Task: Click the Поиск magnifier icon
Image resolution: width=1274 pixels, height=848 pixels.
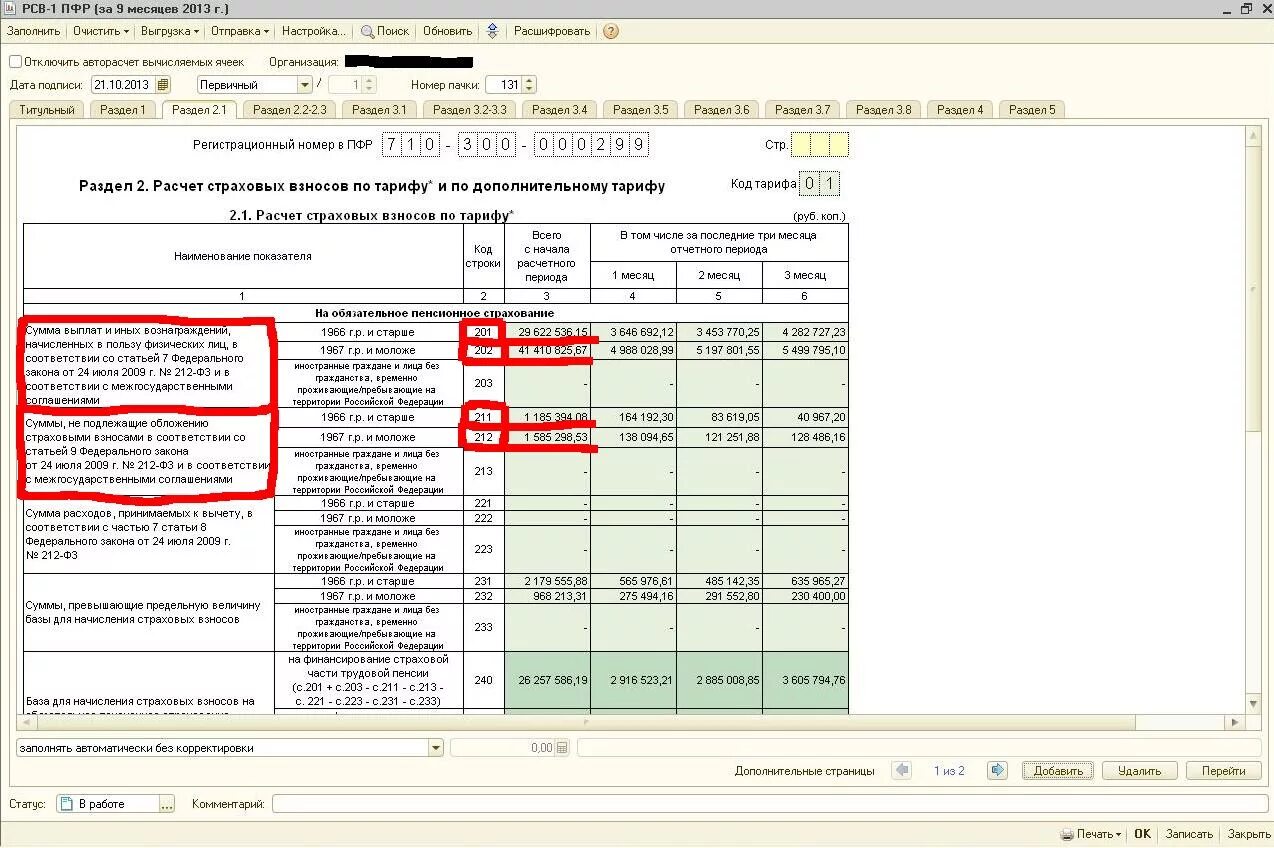Action: [x=367, y=31]
